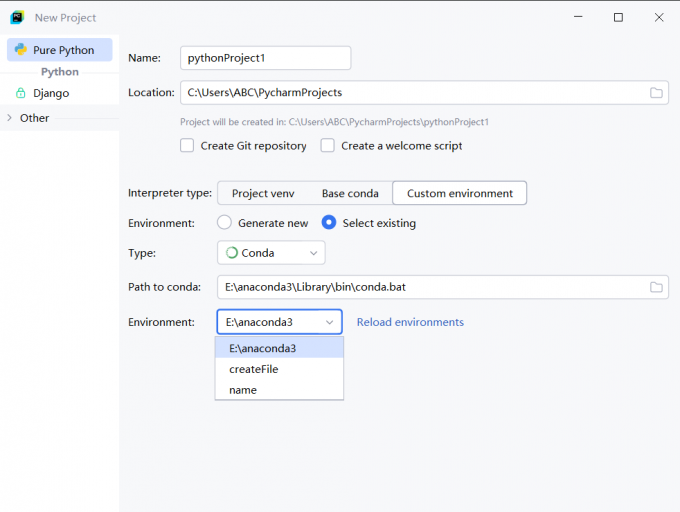Pick createFile environment from list
Image resolution: width=680 pixels, height=512 pixels.
tap(279, 369)
